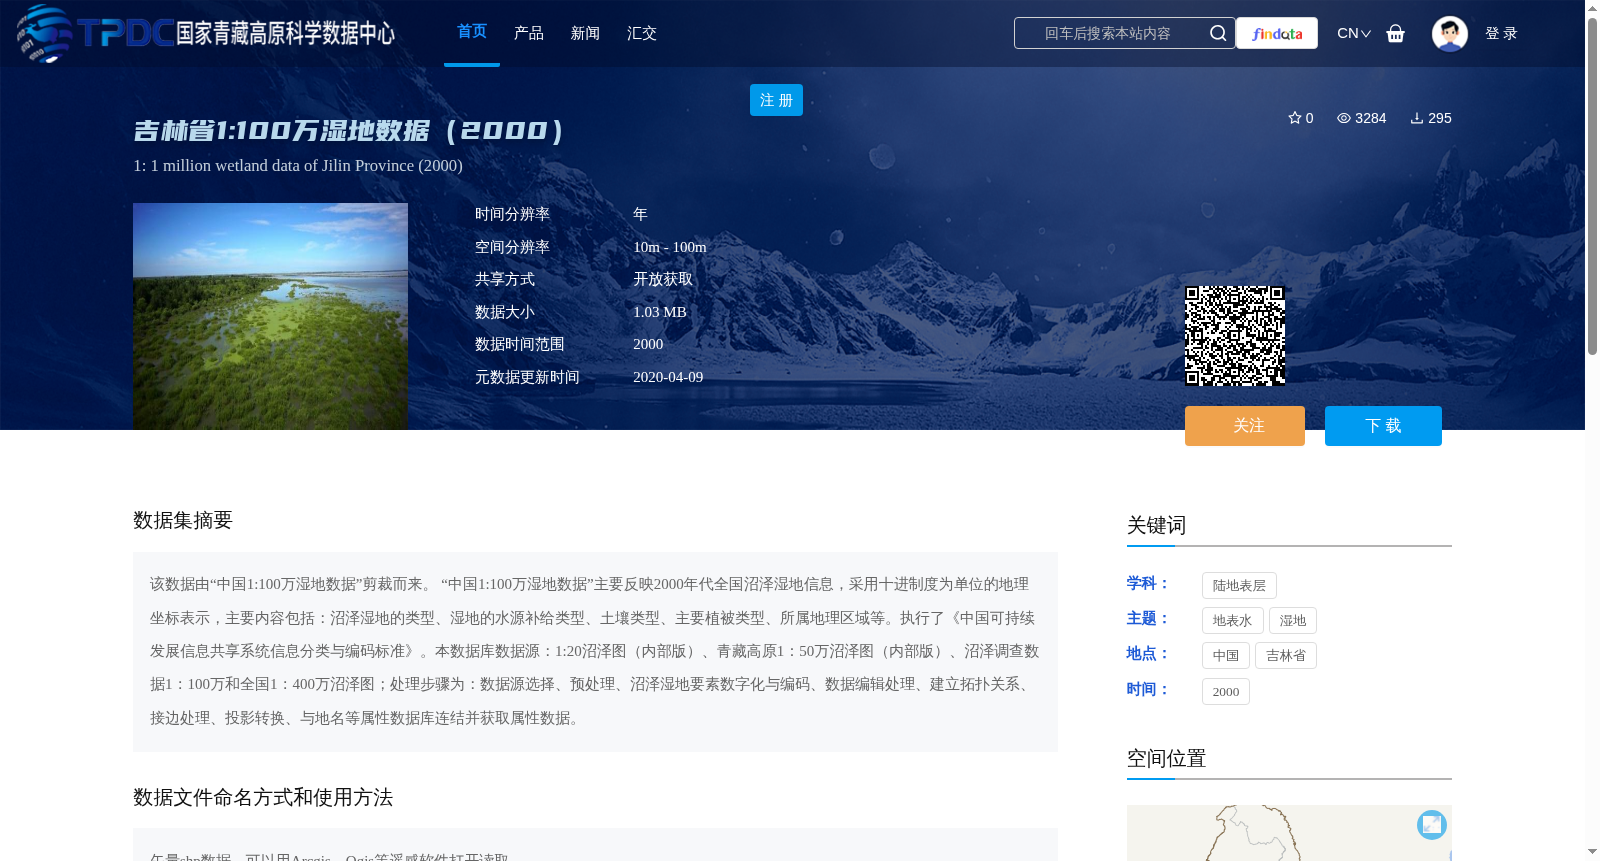Click the user avatar icon

pyautogui.click(x=1449, y=33)
